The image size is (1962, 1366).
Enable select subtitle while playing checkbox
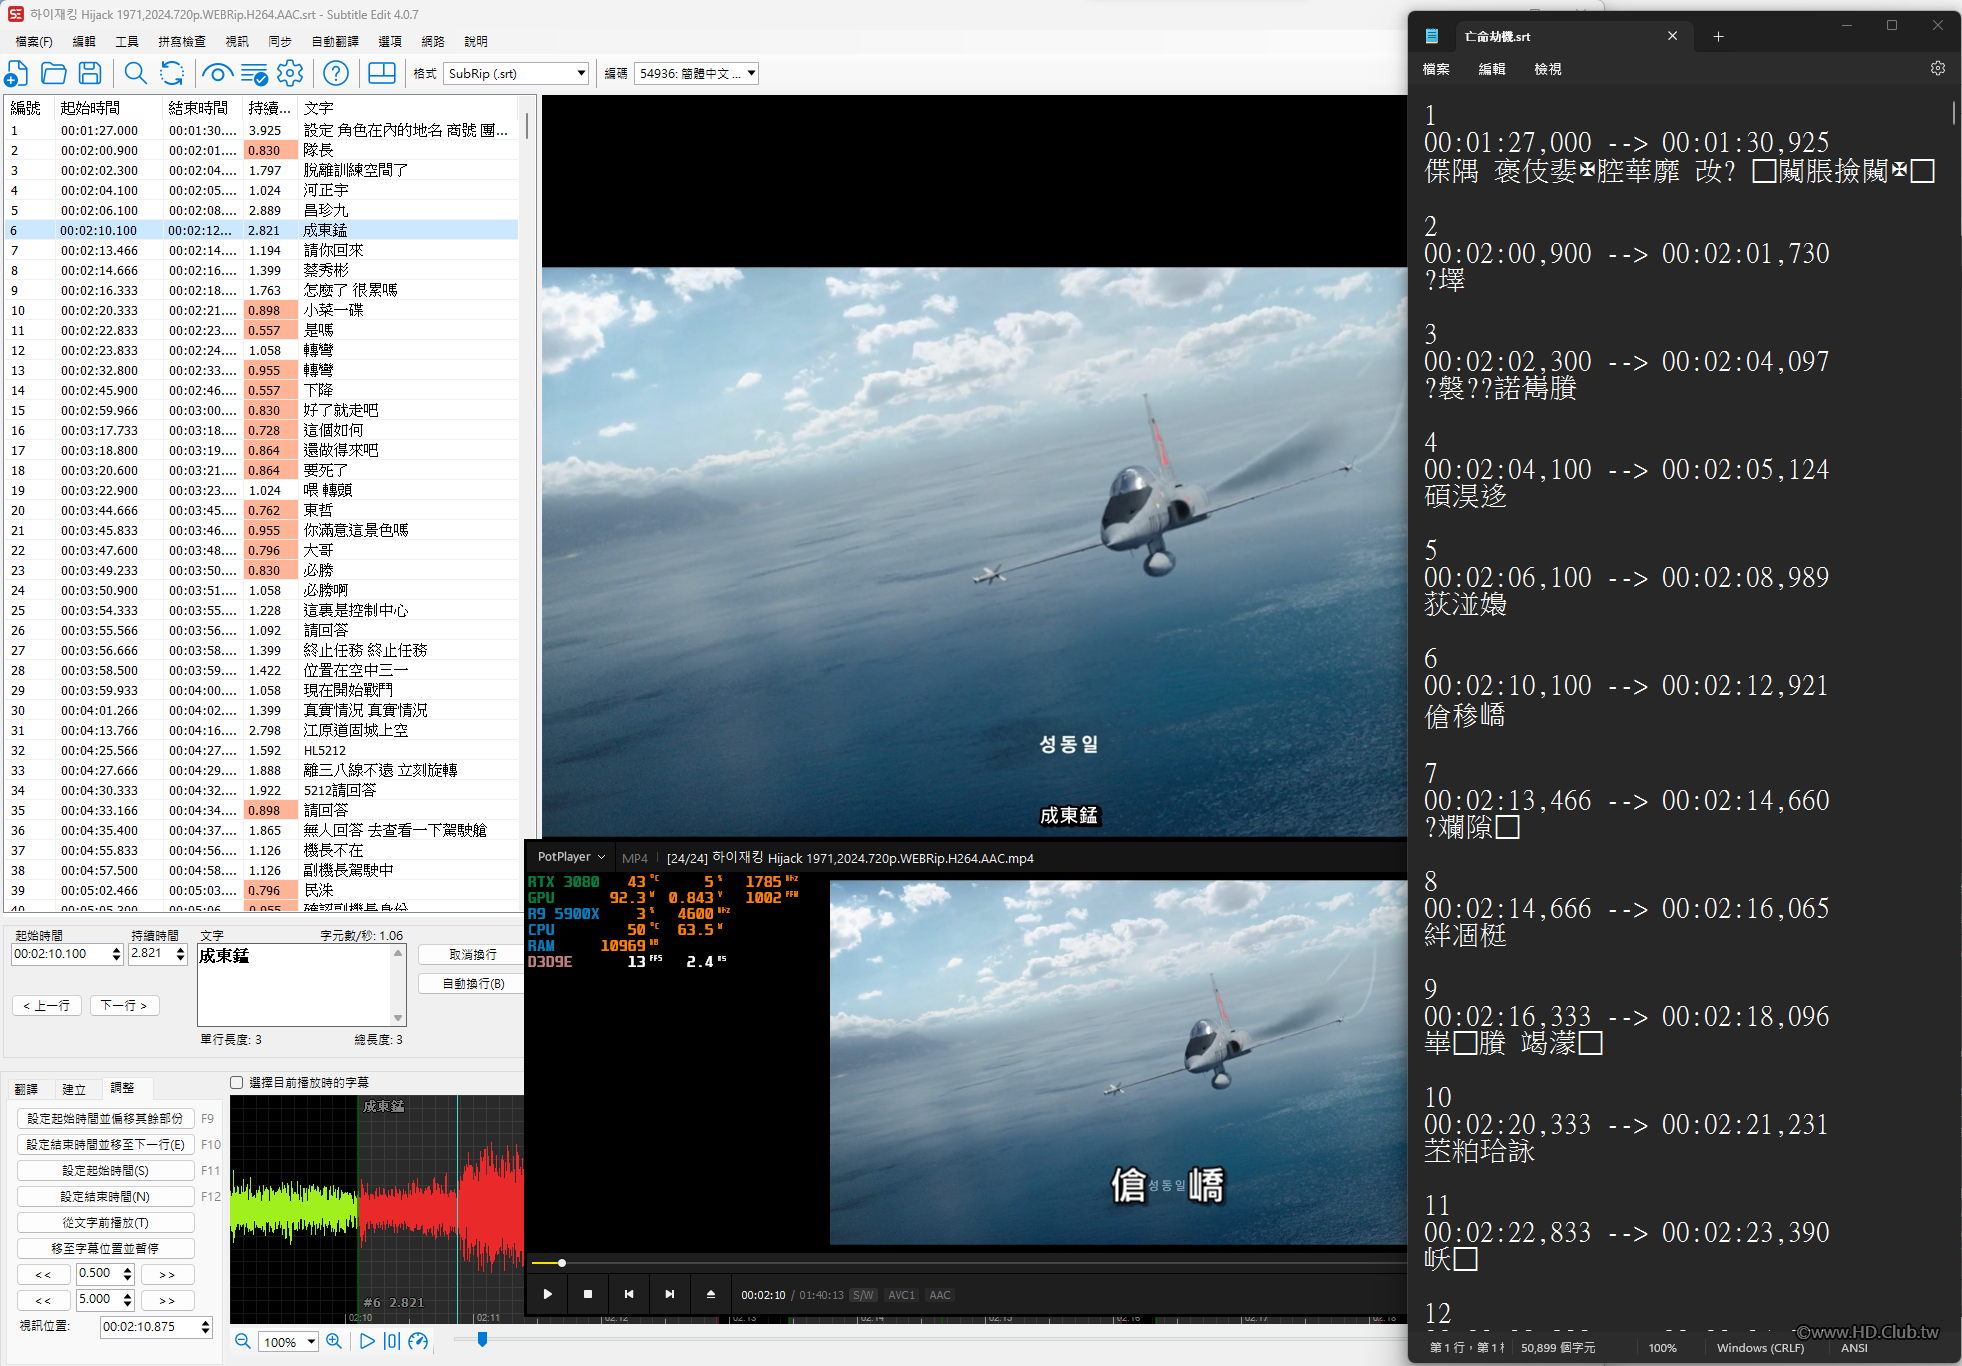[x=237, y=1082]
